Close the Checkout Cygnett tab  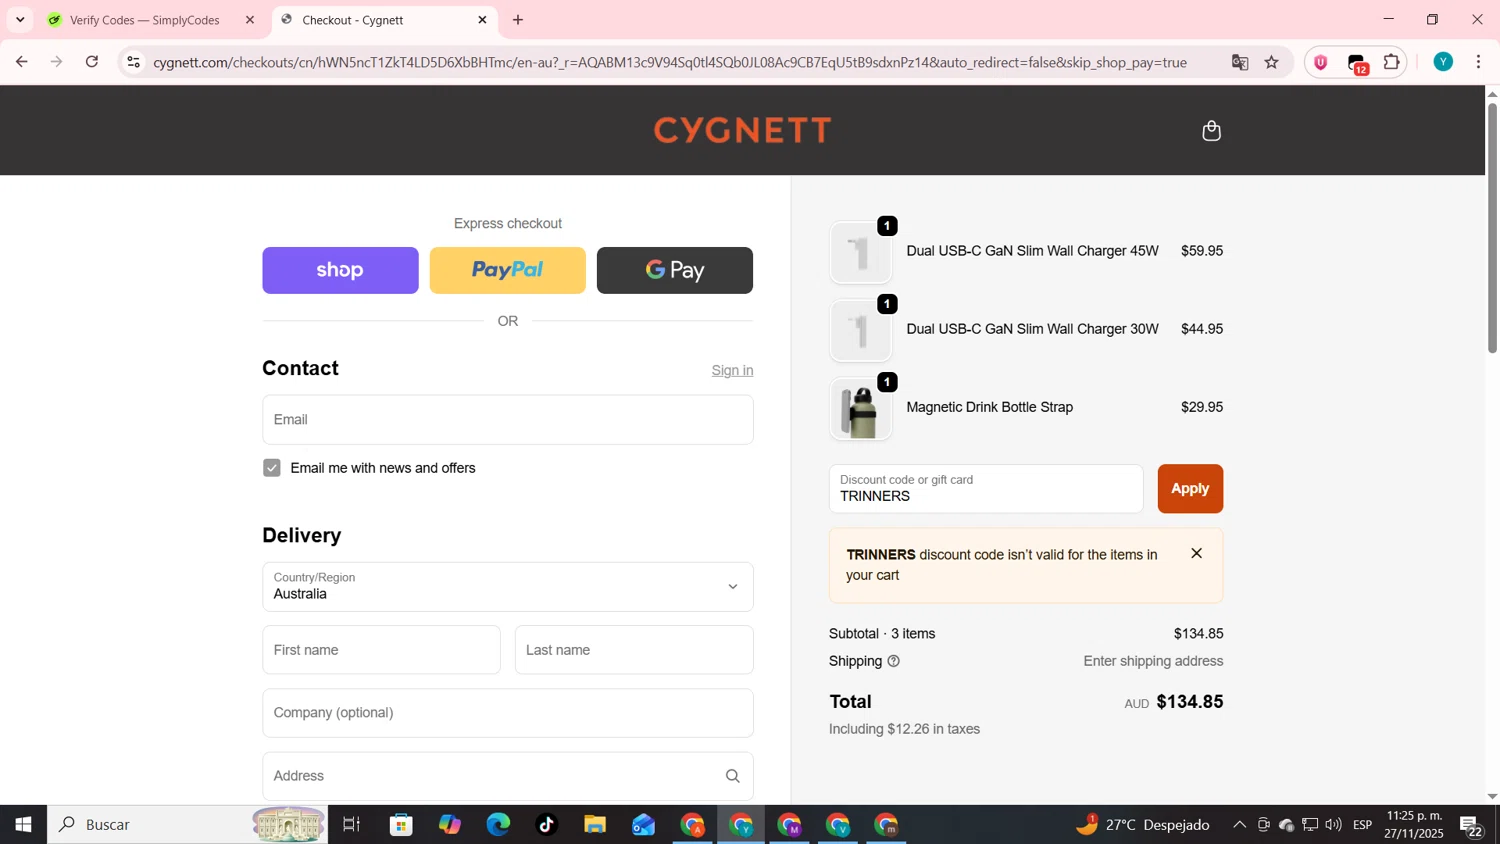482,20
